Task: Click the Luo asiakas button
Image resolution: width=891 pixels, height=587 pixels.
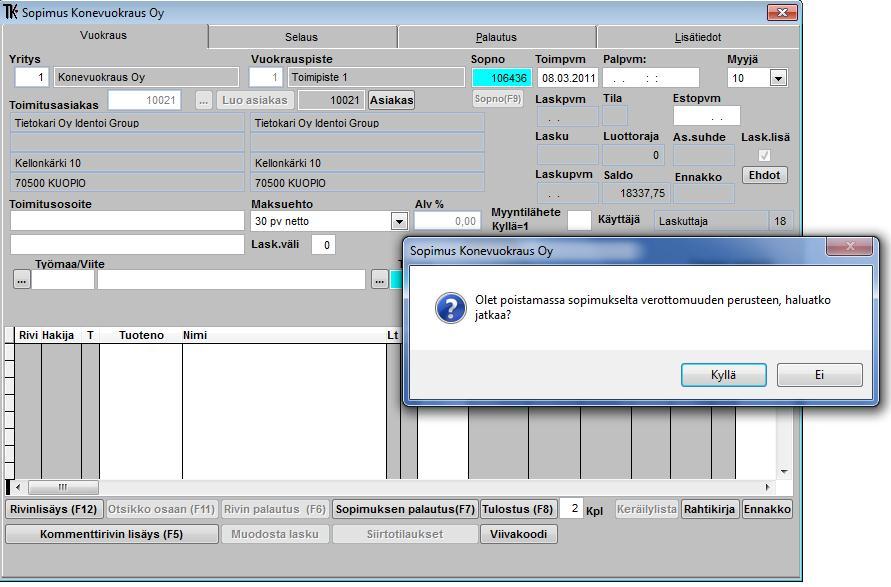Action: [x=255, y=100]
